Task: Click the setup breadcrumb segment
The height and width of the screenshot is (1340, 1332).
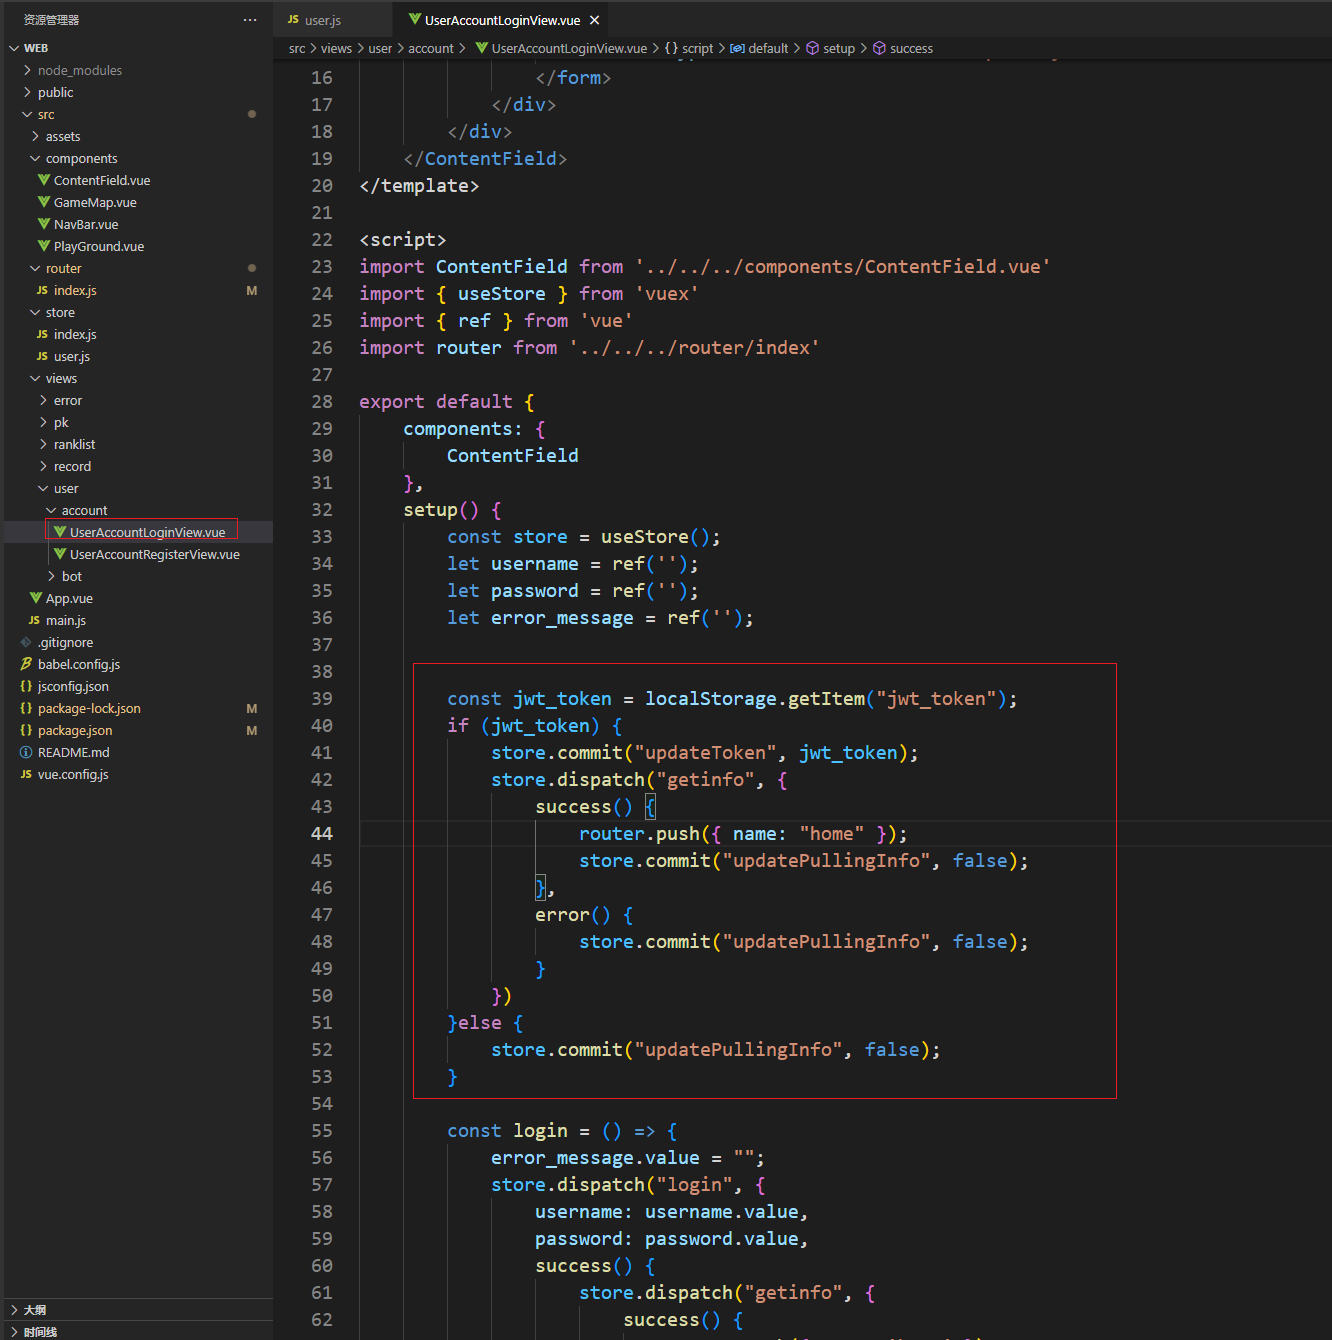Action: pyautogui.click(x=831, y=48)
